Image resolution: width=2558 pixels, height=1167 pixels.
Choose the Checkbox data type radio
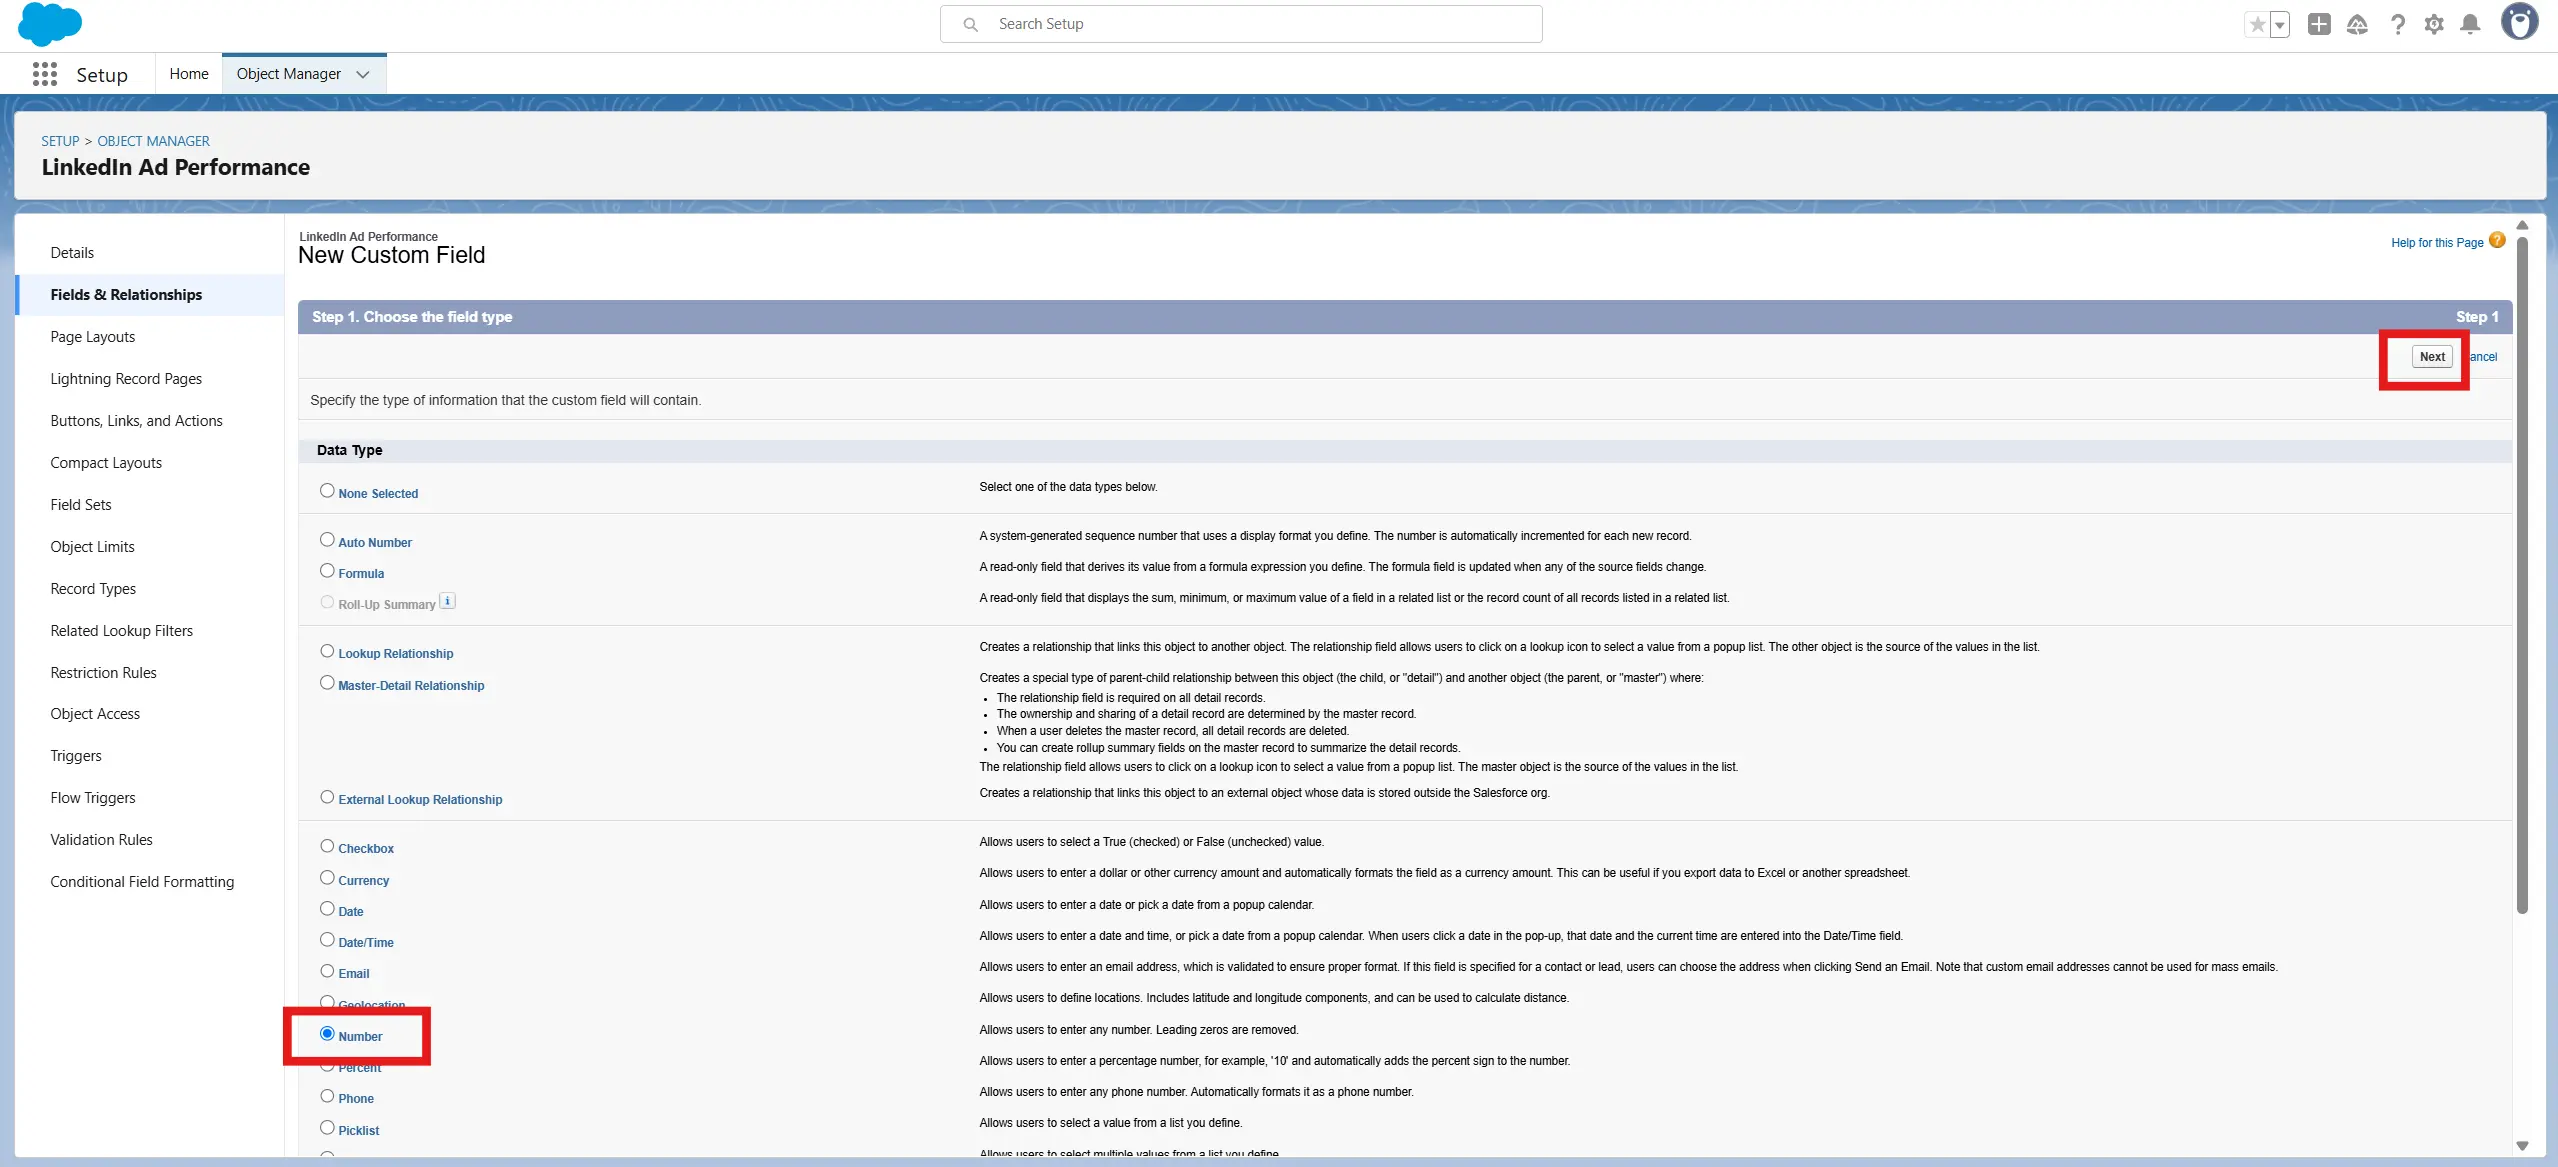(327, 846)
